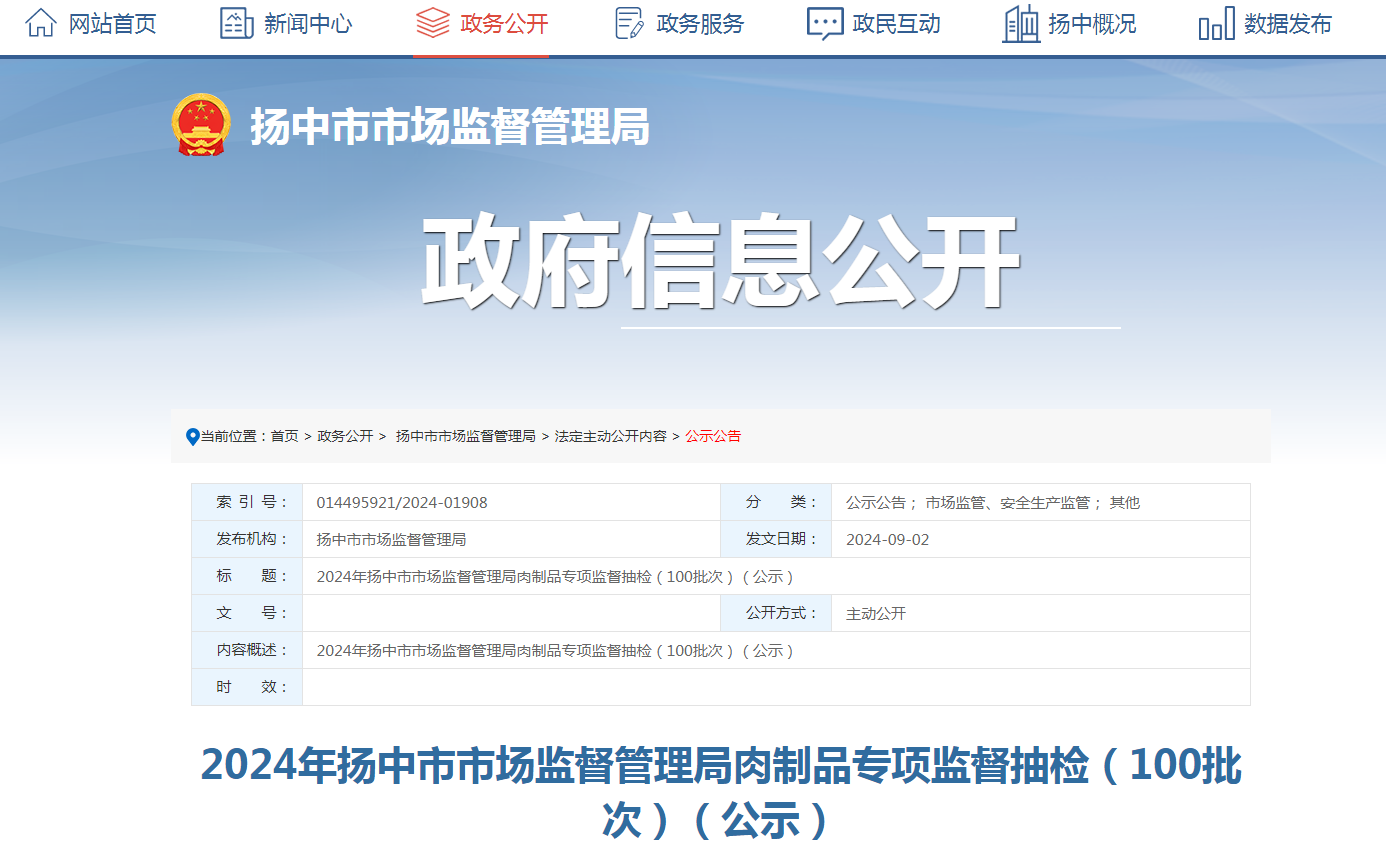The image size is (1386, 862).
Task: Click 扬中市市场监督管理局 in the breadcrumb
Action: 466,436
